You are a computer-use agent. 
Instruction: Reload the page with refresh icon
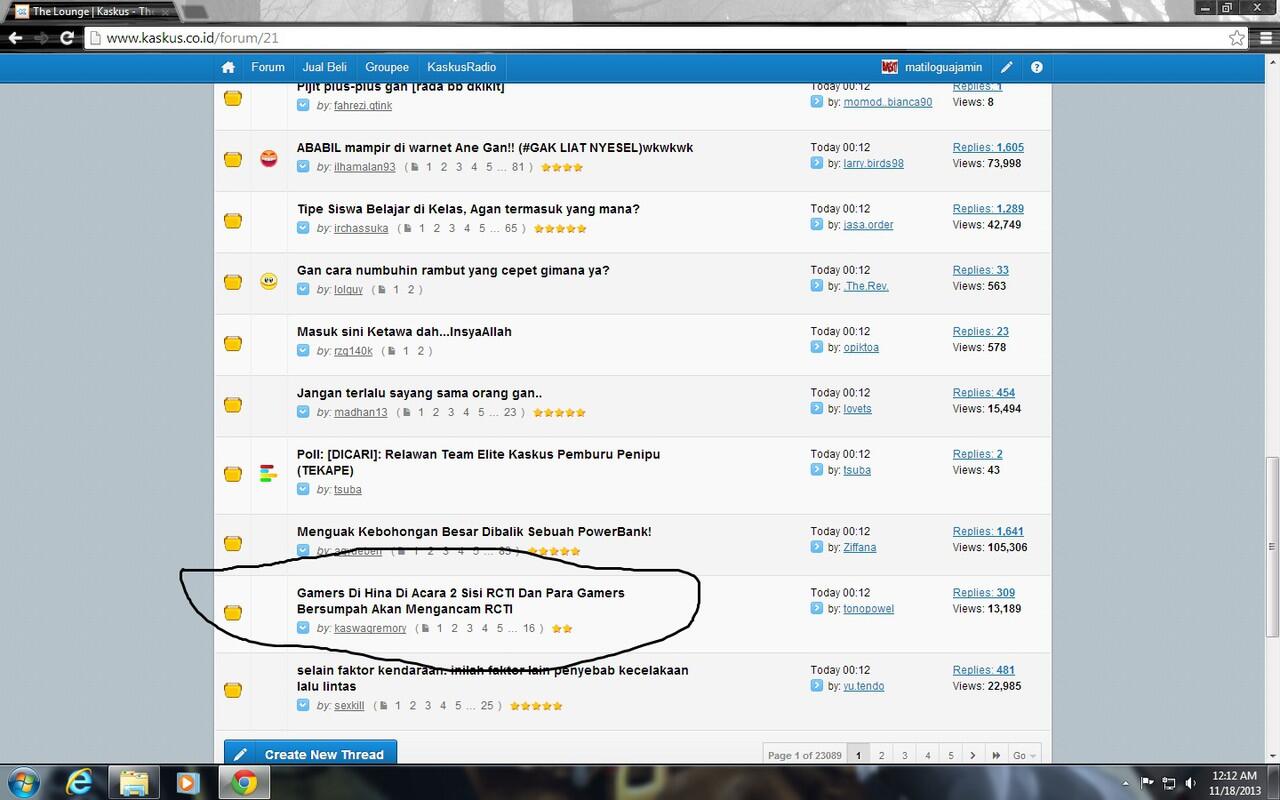coord(67,38)
